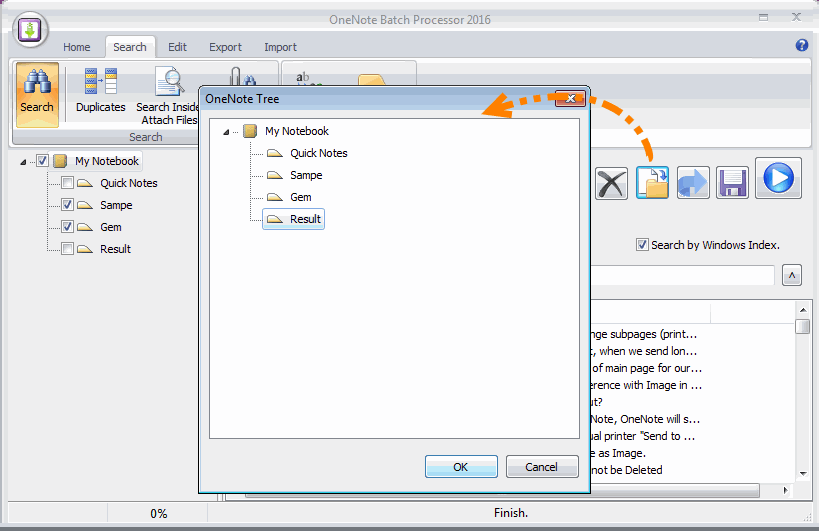
Task: Check the Quick Notes checkbox
Action: pos(67,183)
